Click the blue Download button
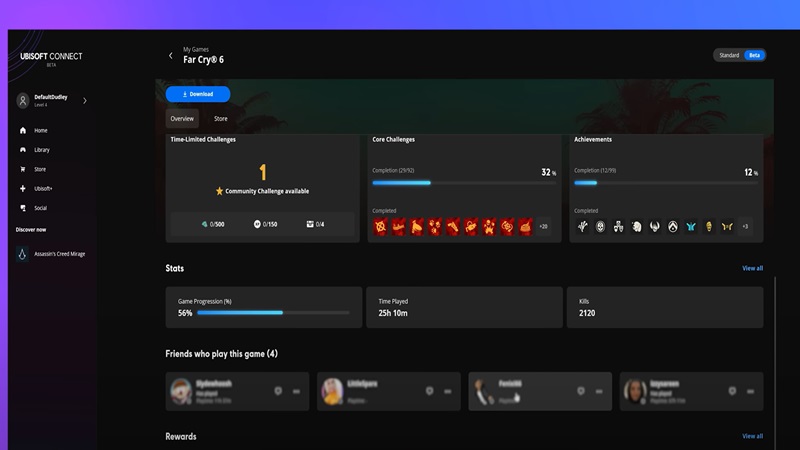 [198, 94]
